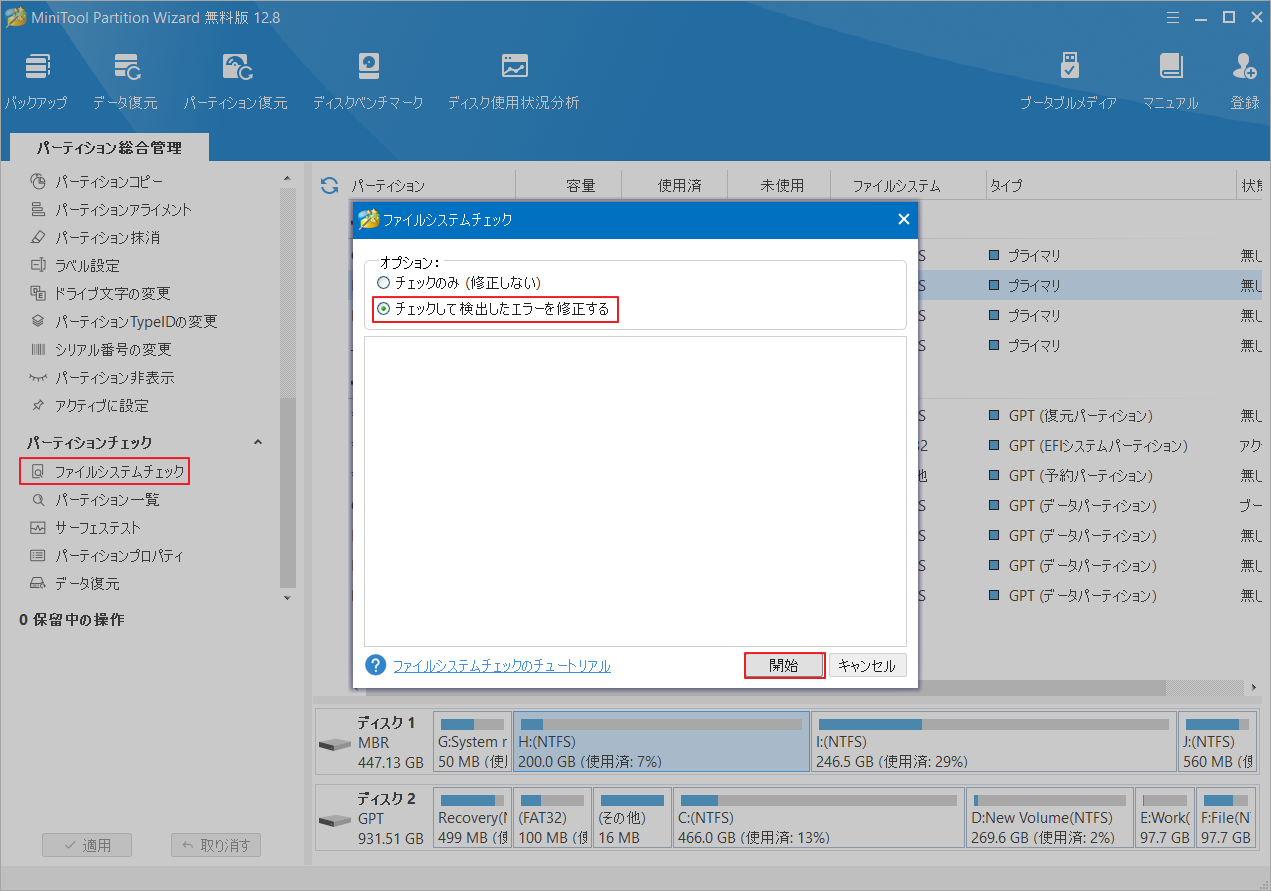Image resolution: width=1271 pixels, height=891 pixels.
Task: Click the 取り消す button
Action: click(x=216, y=845)
